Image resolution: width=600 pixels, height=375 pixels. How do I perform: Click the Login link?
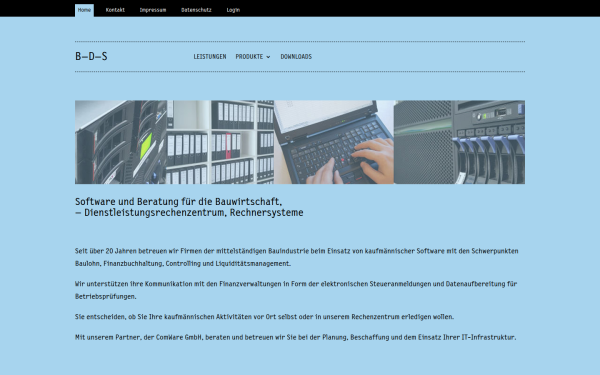click(233, 10)
